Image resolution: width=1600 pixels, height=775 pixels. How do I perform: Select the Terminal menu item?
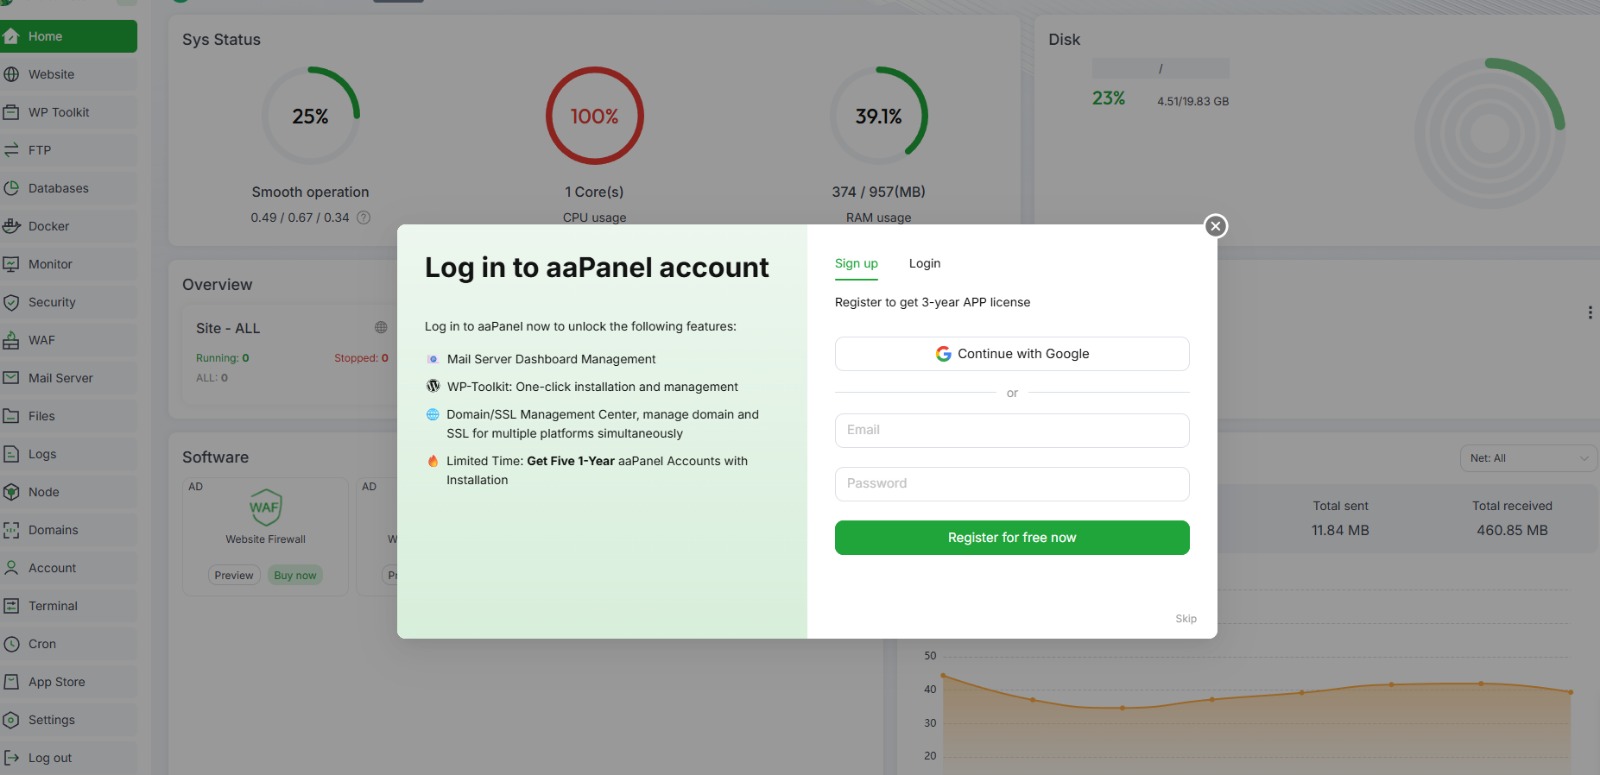[x=68, y=606]
